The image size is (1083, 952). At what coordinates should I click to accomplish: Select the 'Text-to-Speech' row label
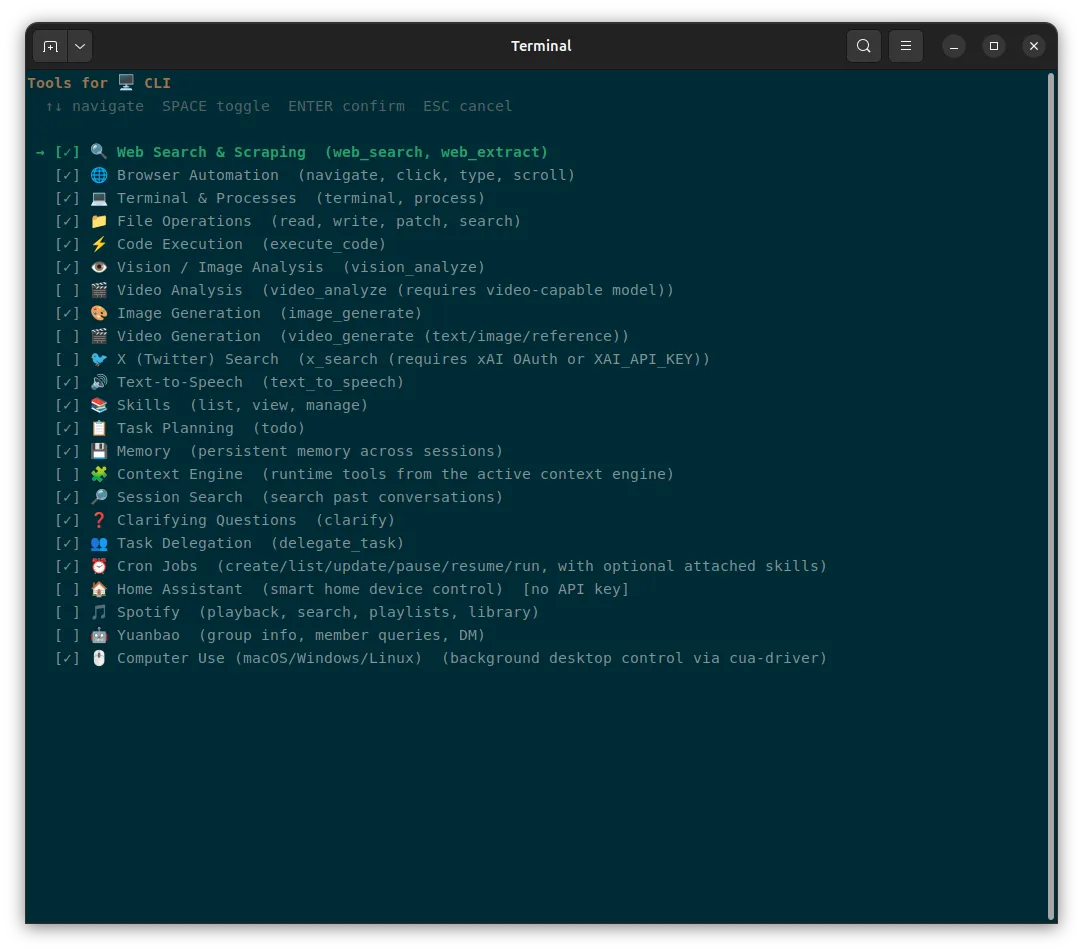[180, 382]
